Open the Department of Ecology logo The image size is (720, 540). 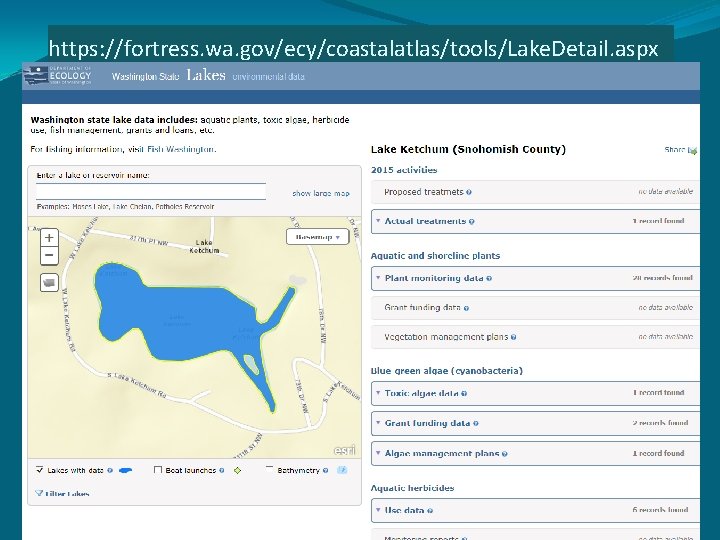pos(58,76)
